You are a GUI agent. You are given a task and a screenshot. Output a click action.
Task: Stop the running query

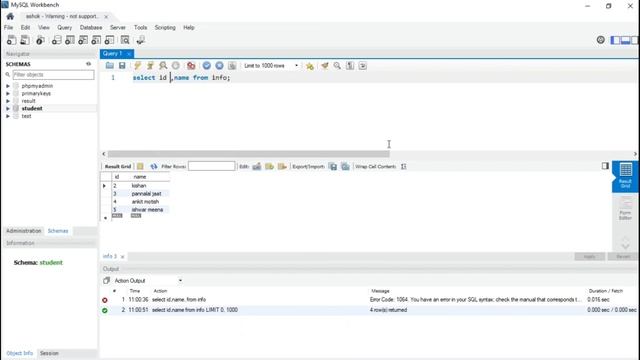176,65
